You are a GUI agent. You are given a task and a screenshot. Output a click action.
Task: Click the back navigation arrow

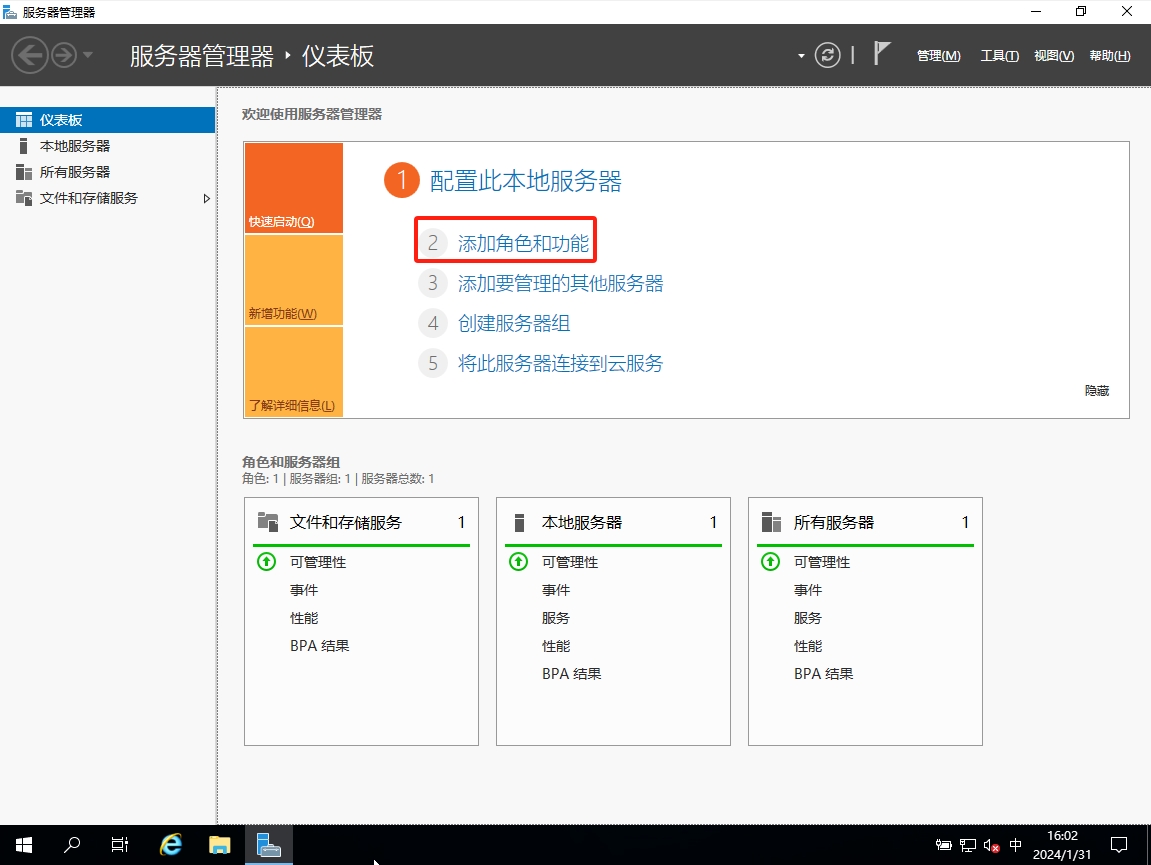(x=30, y=55)
